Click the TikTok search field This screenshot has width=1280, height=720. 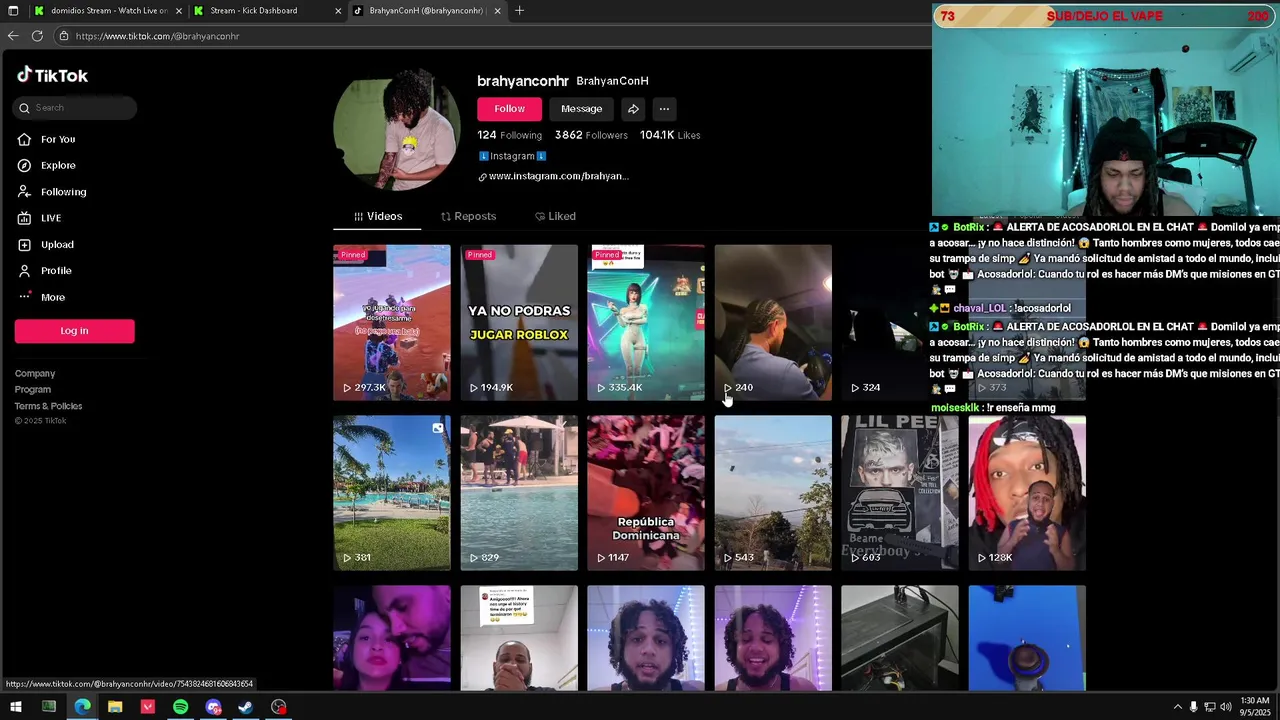pyautogui.click(x=75, y=108)
